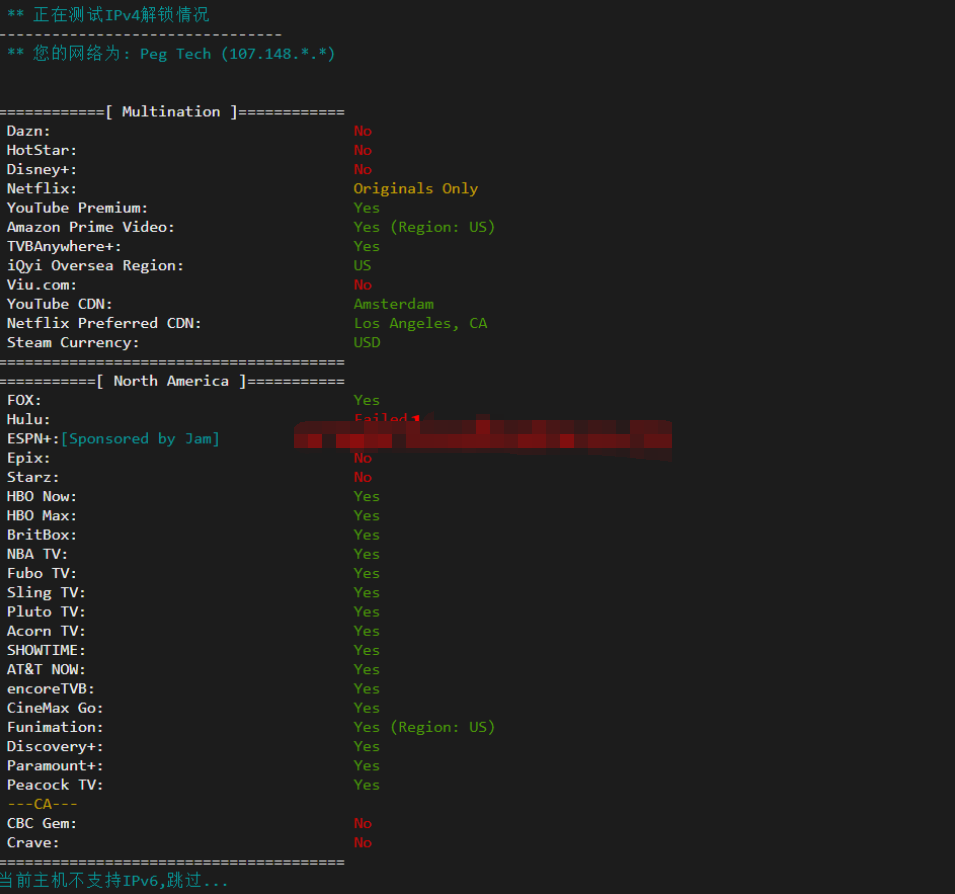
Task: Select the Pluto TV label
Action: tap(46, 612)
